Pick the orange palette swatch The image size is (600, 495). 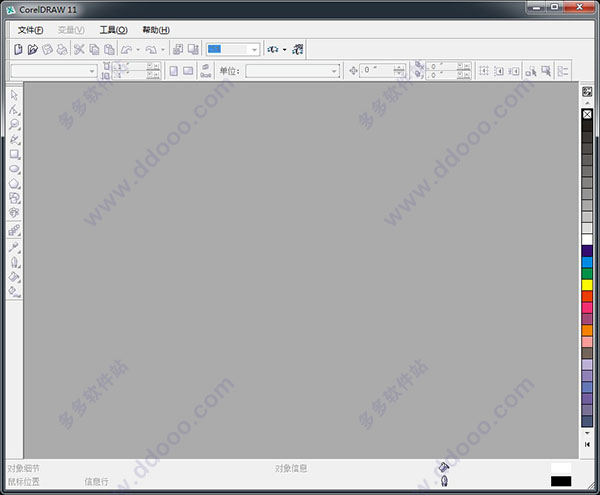click(587, 330)
